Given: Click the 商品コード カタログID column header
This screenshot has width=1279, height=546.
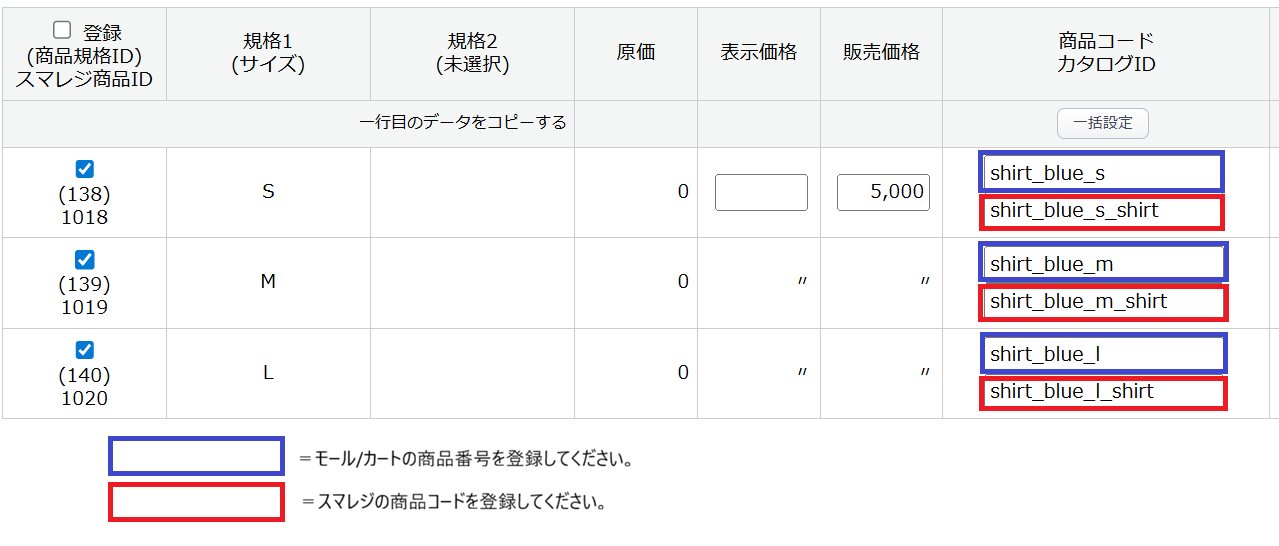Looking at the screenshot, I should tap(1106, 53).
